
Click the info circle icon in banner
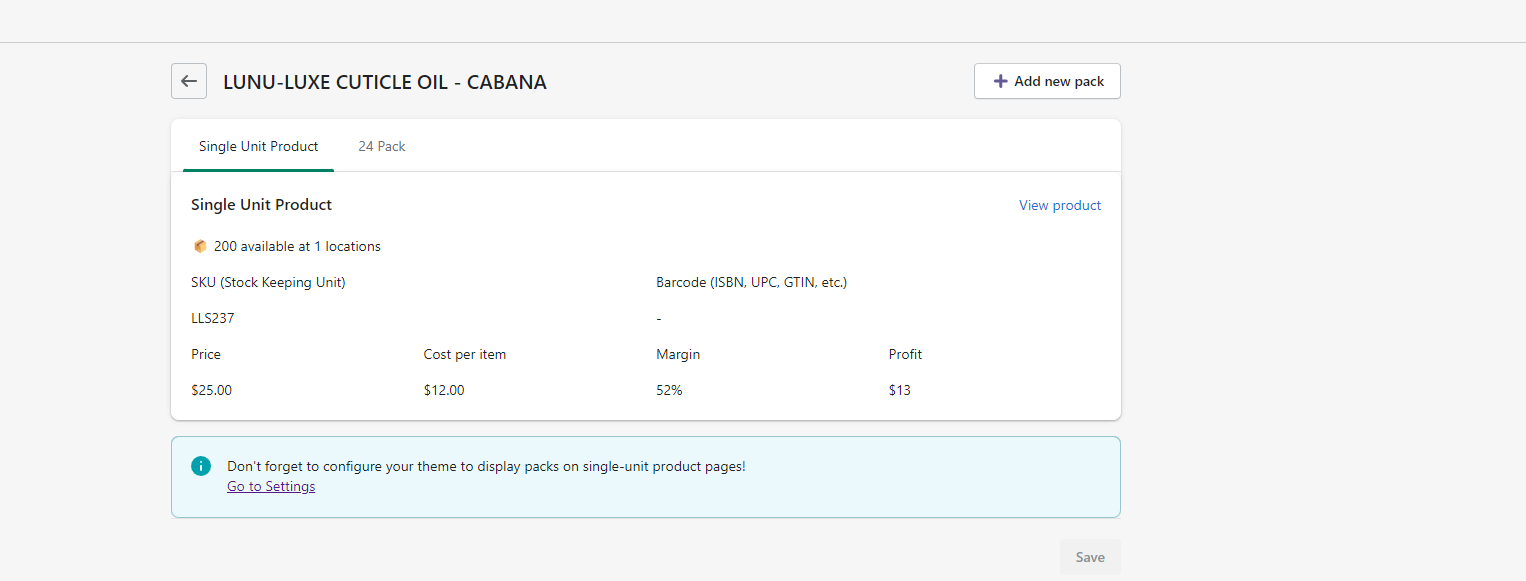[x=201, y=466]
